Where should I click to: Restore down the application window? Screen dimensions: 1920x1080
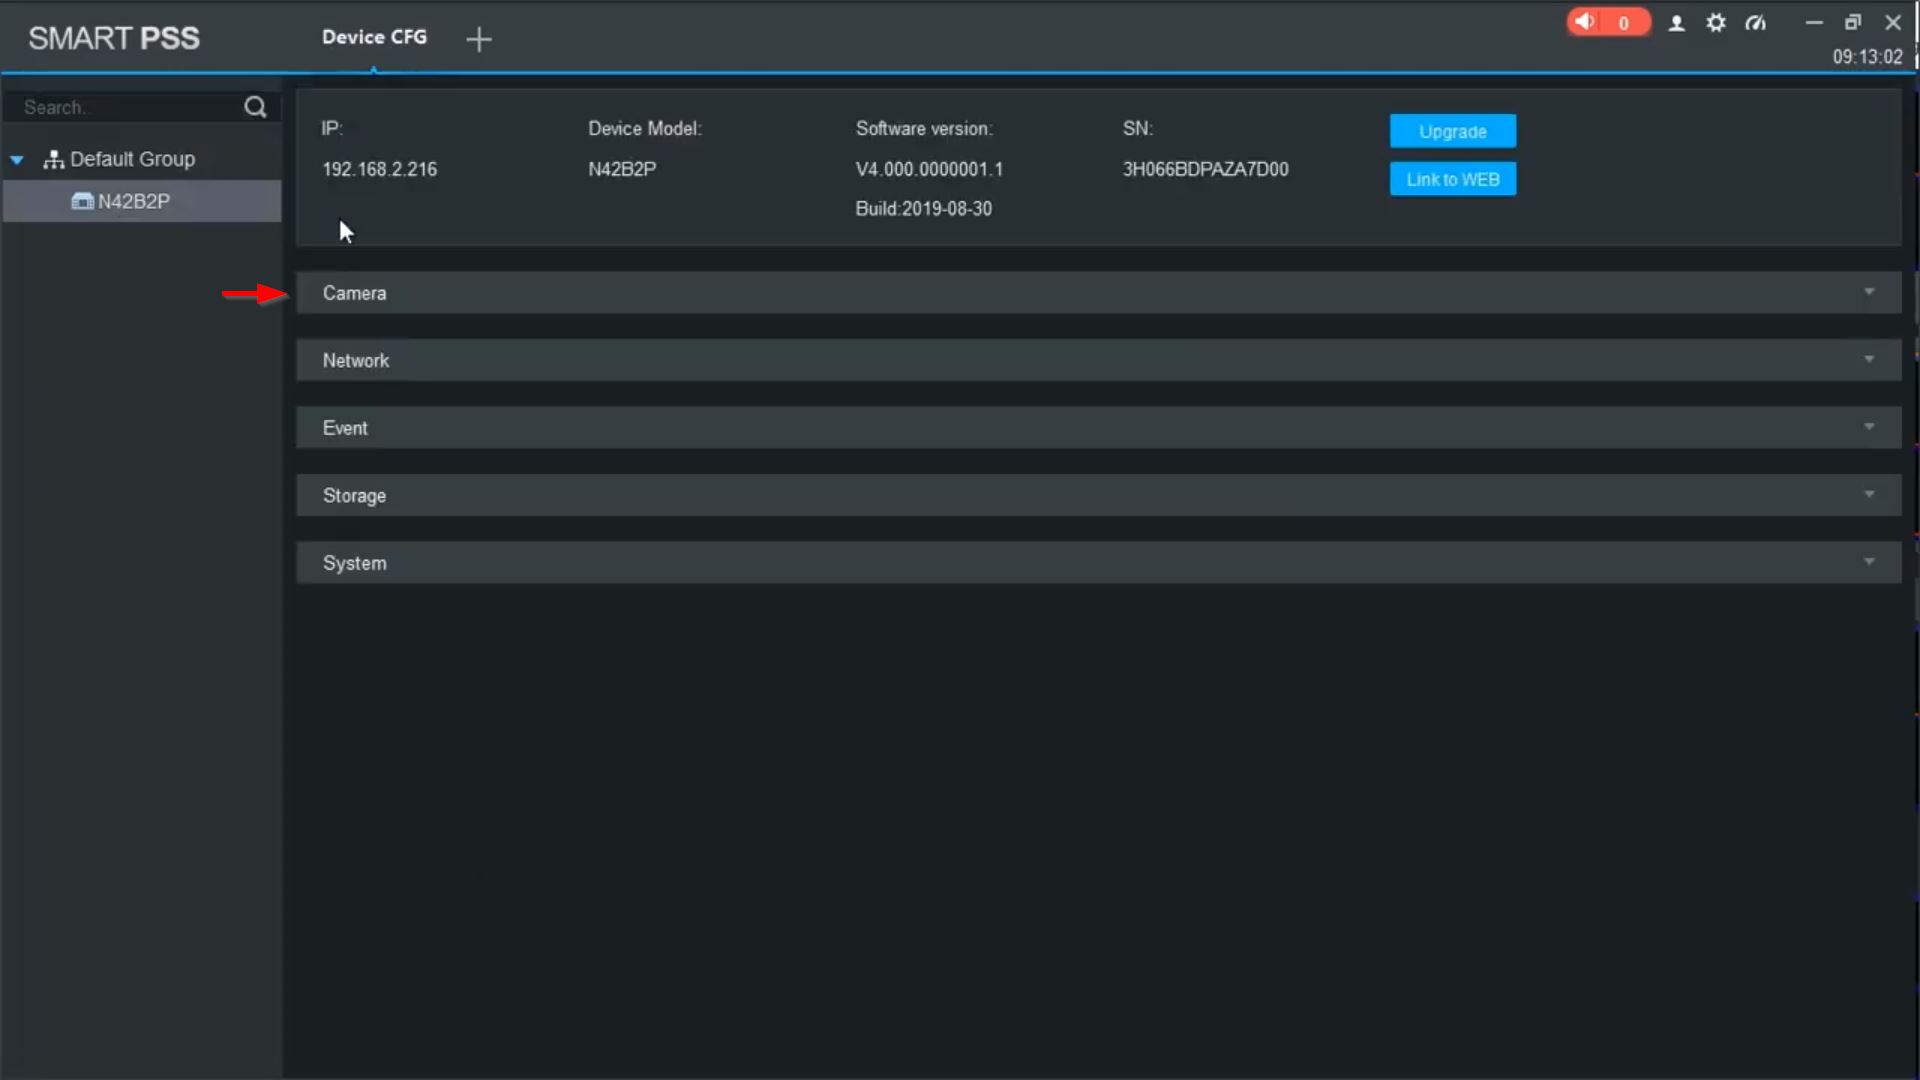tap(1853, 22)
